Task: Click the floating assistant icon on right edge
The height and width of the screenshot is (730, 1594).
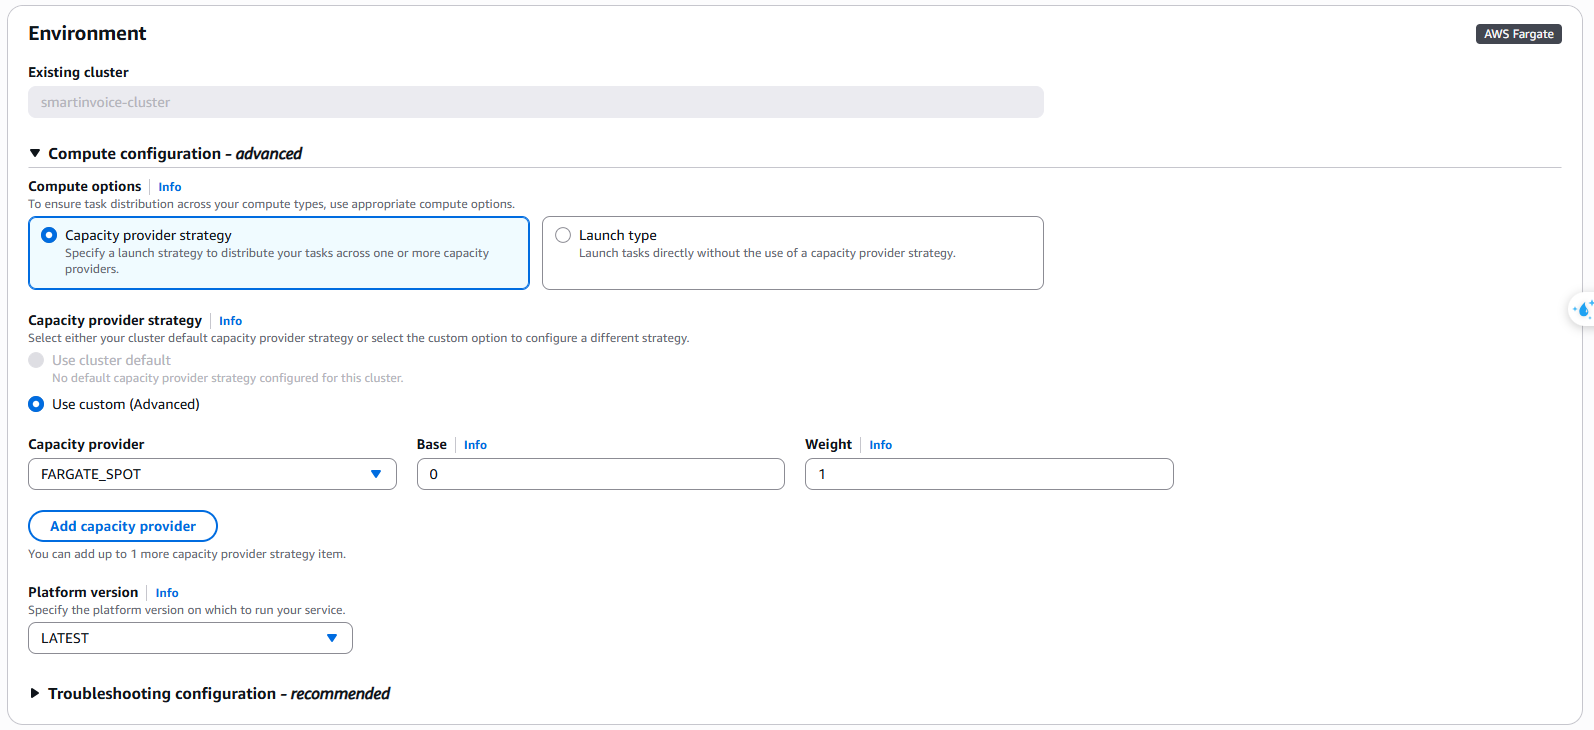Action: click(1582, 309)
